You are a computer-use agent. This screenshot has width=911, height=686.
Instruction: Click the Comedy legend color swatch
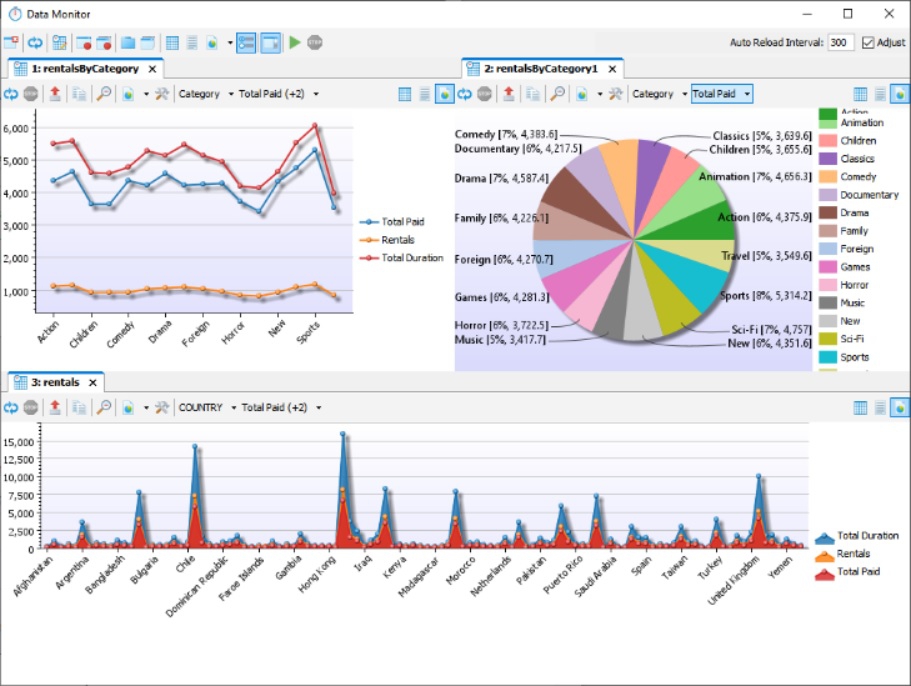click(827, 177)
